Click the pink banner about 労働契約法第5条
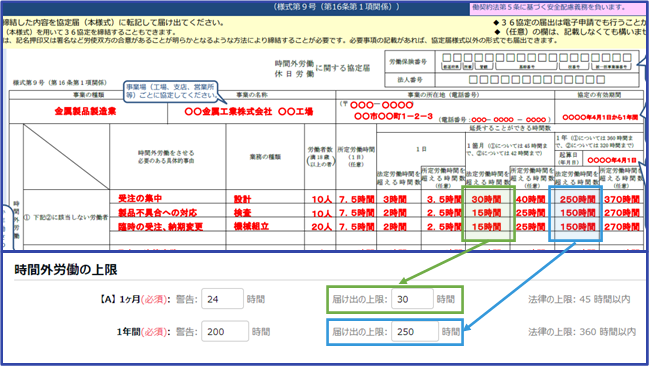 [557, 7]
